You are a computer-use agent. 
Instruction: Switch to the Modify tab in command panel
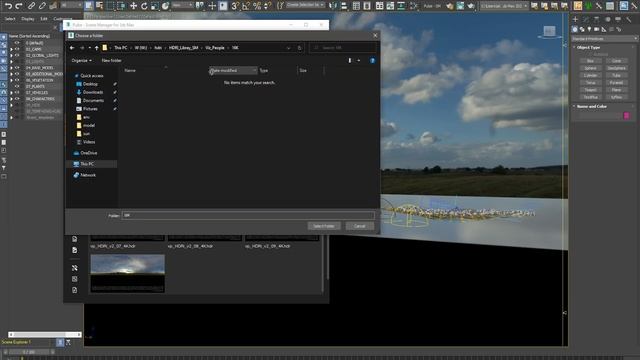[586, 19]
